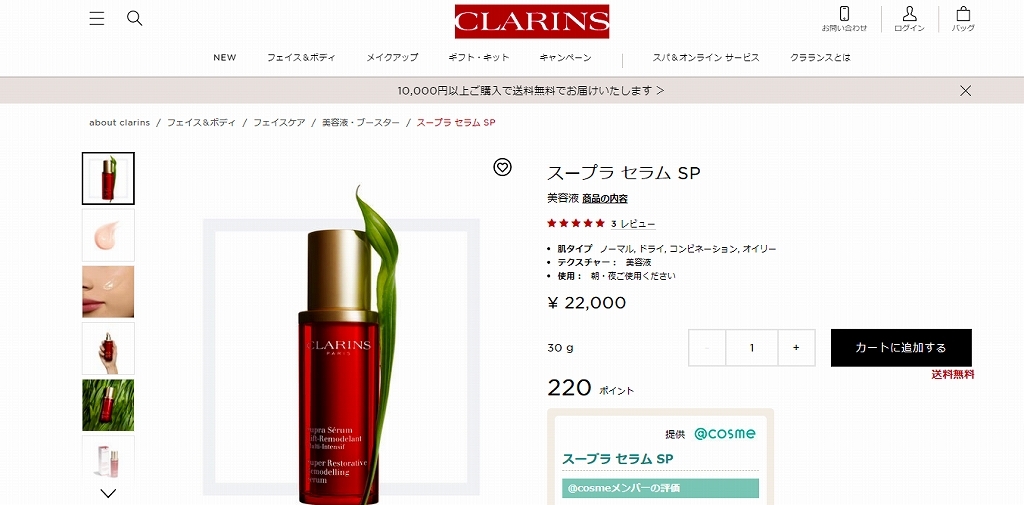Increase quantity with plus button
Viewport: 1024px width, 505px height.
(796, 348)
